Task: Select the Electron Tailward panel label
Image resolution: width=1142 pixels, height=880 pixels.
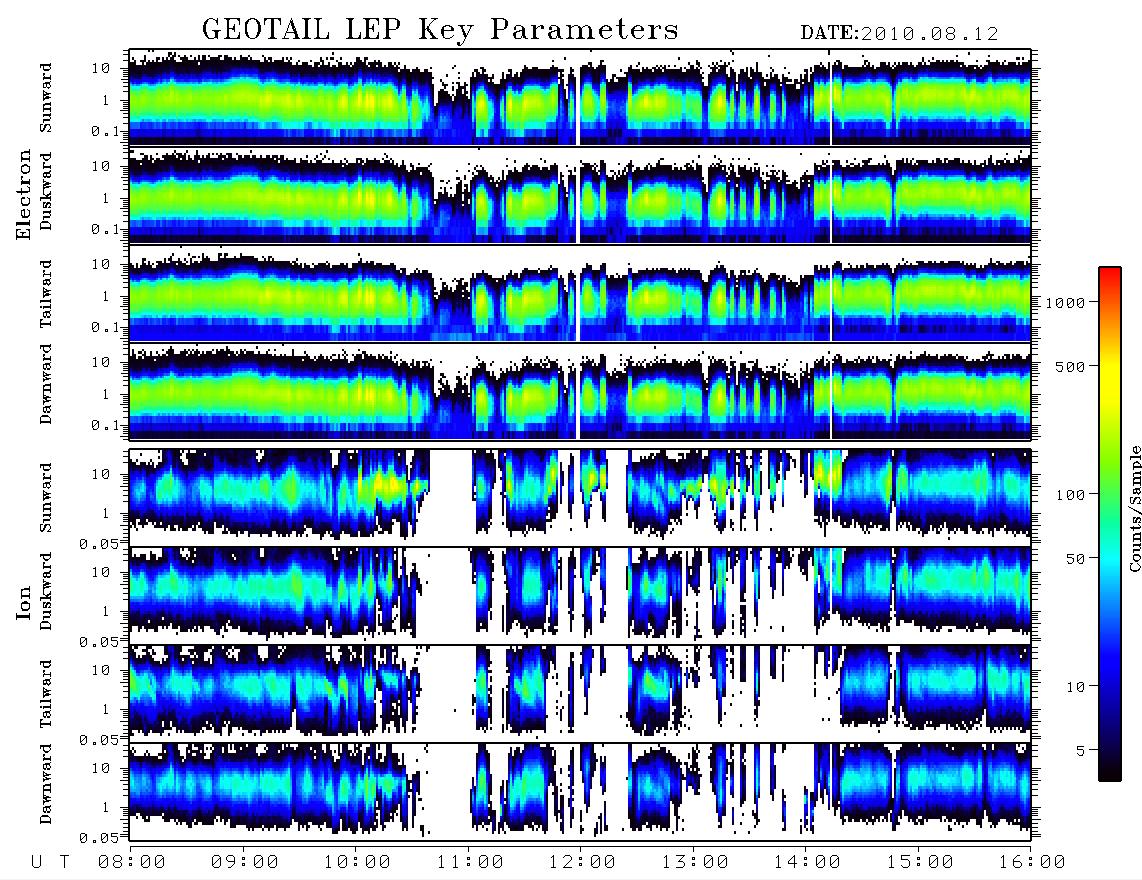Action: (x=46, y=294)
